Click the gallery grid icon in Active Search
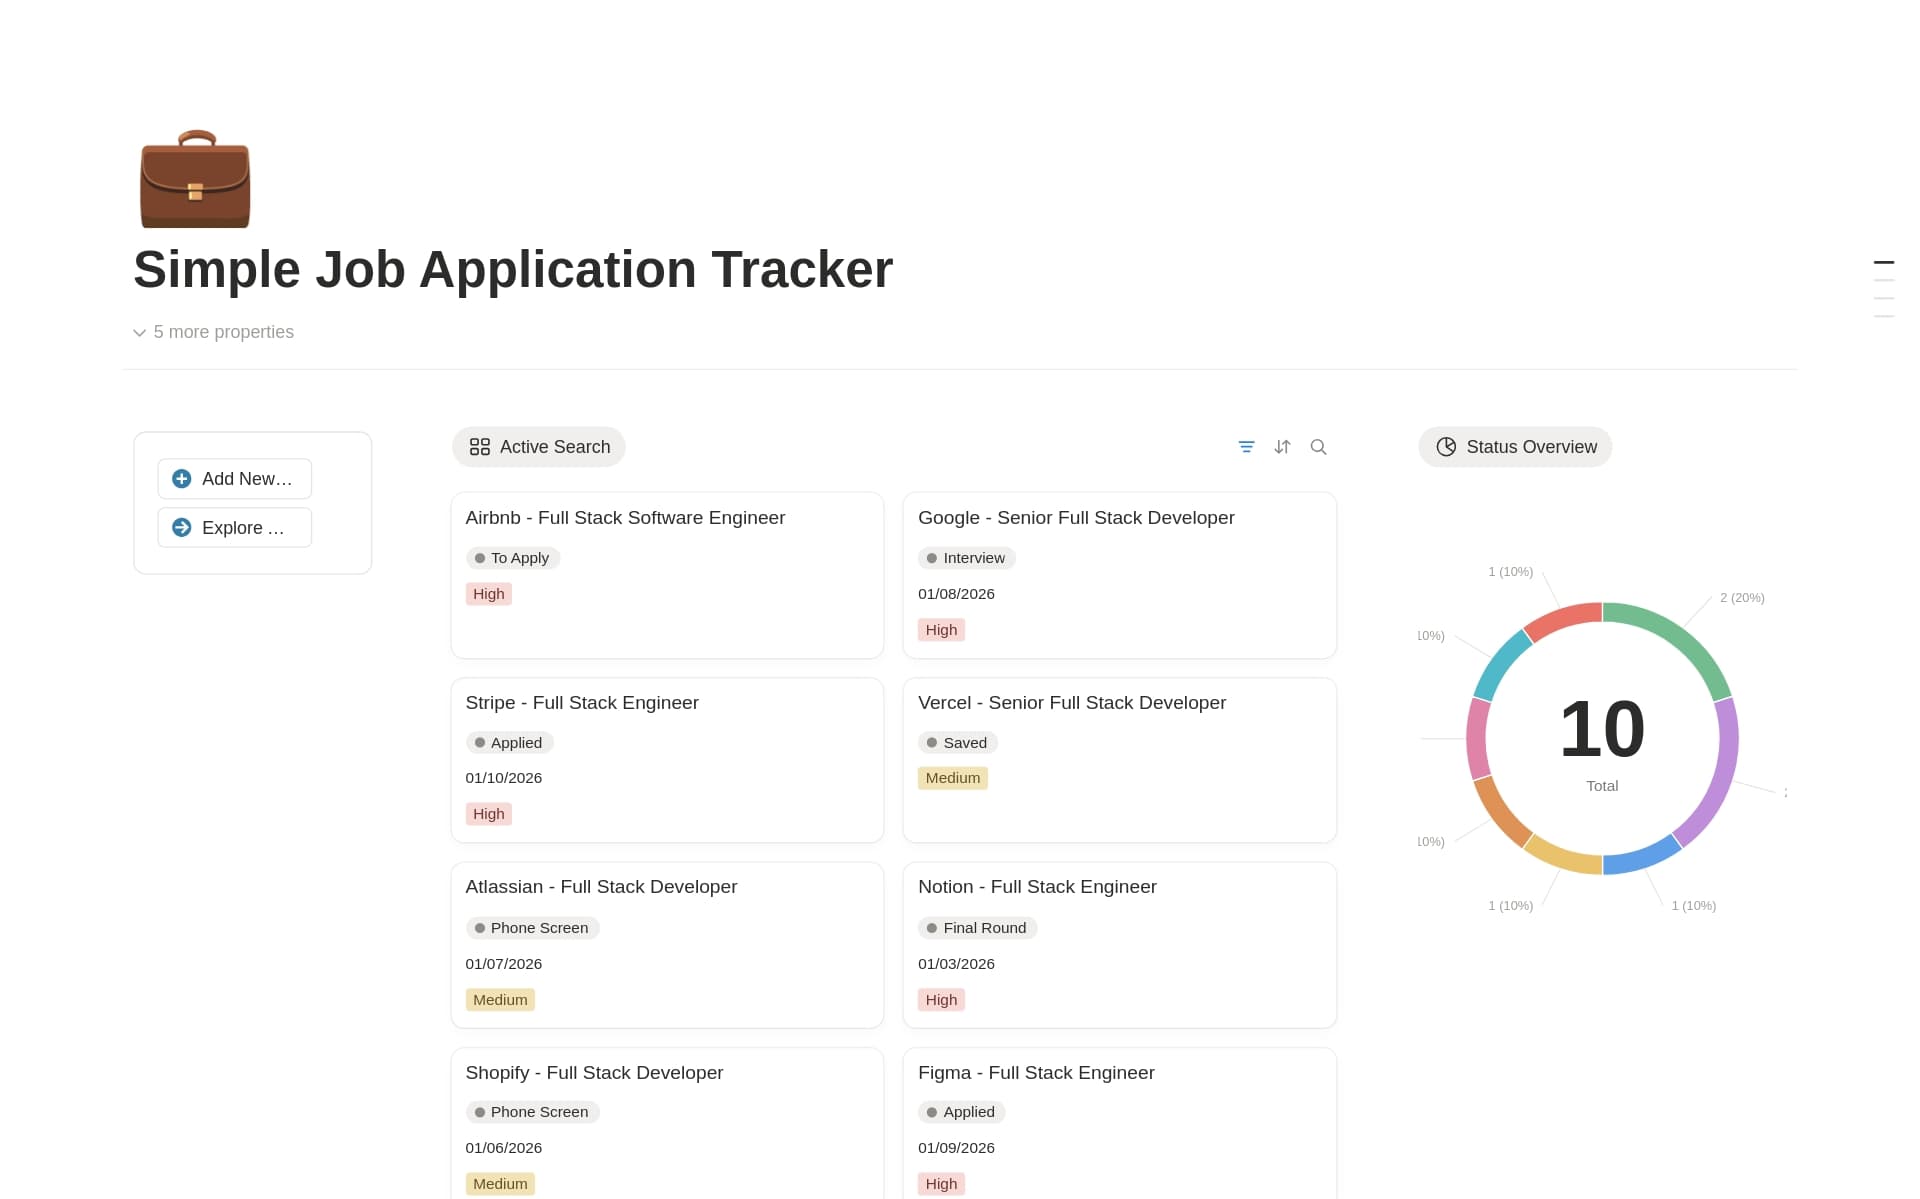1920x1199 pixels. coord(480,447)
